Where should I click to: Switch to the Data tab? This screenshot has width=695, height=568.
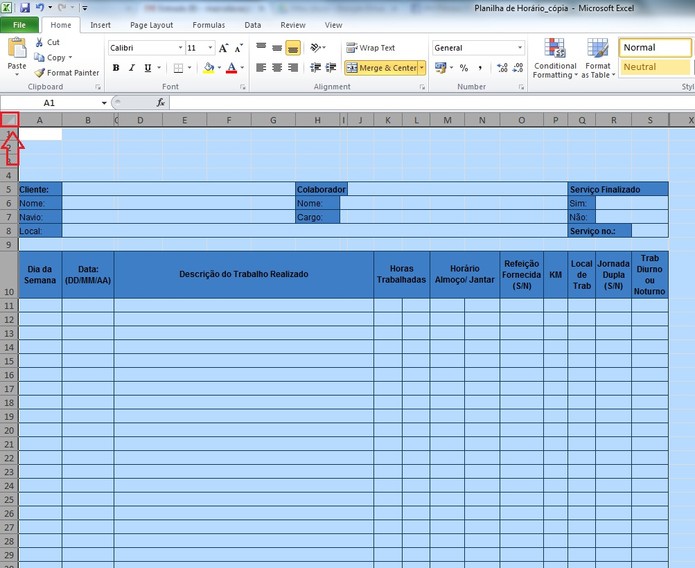253,25
